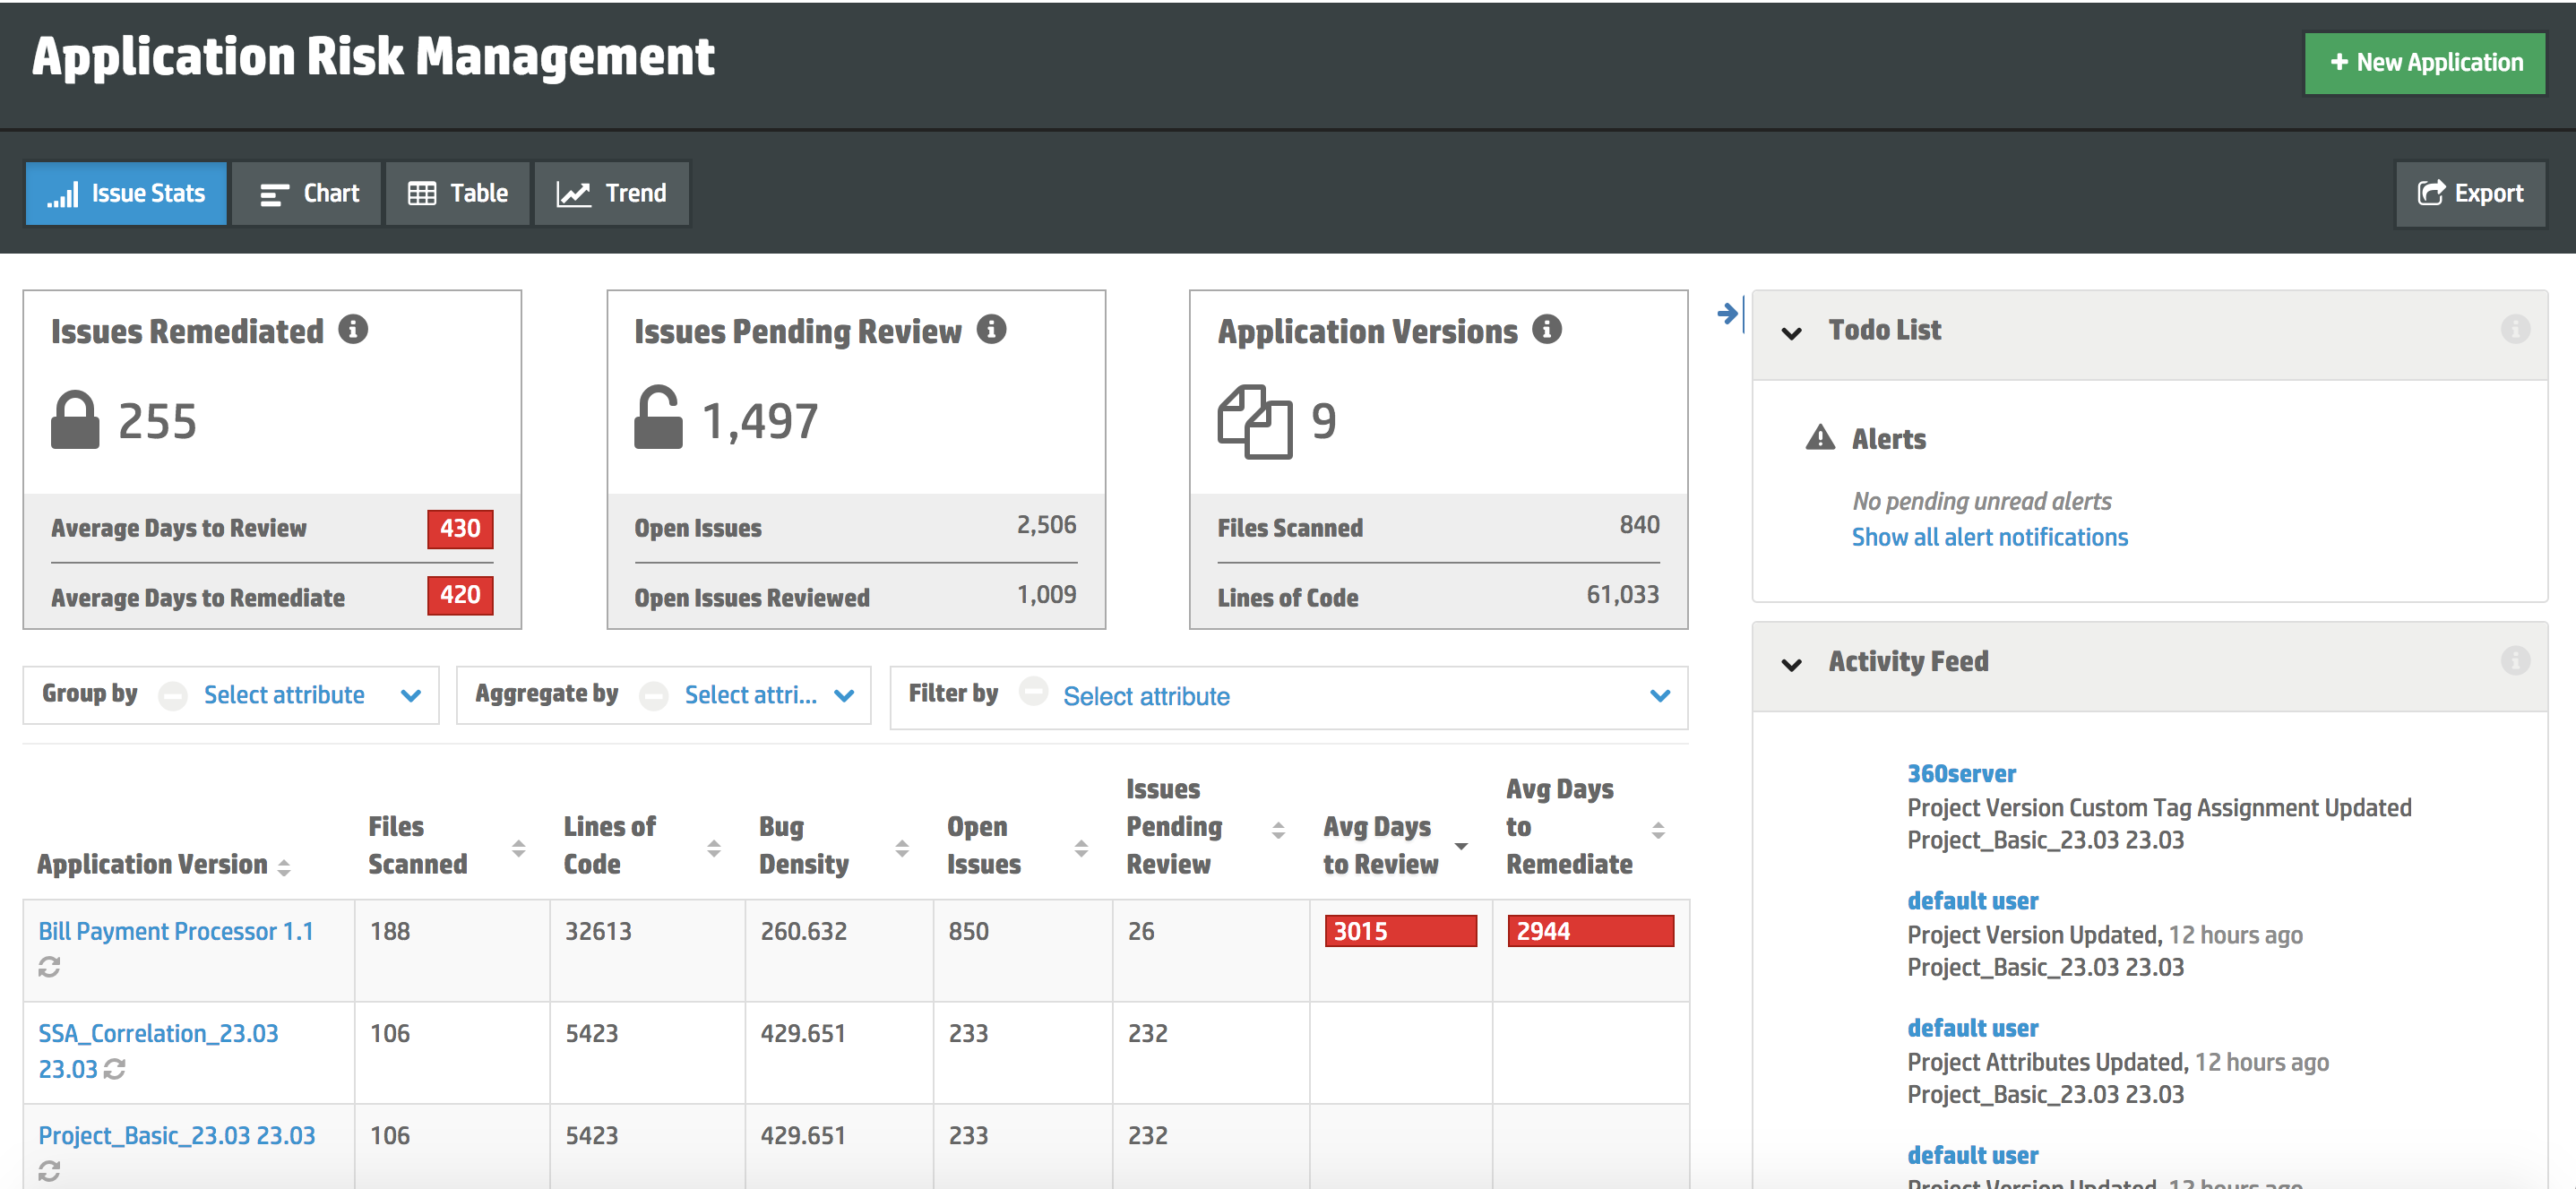Click the info icon beside Issues Remediated

352,329
